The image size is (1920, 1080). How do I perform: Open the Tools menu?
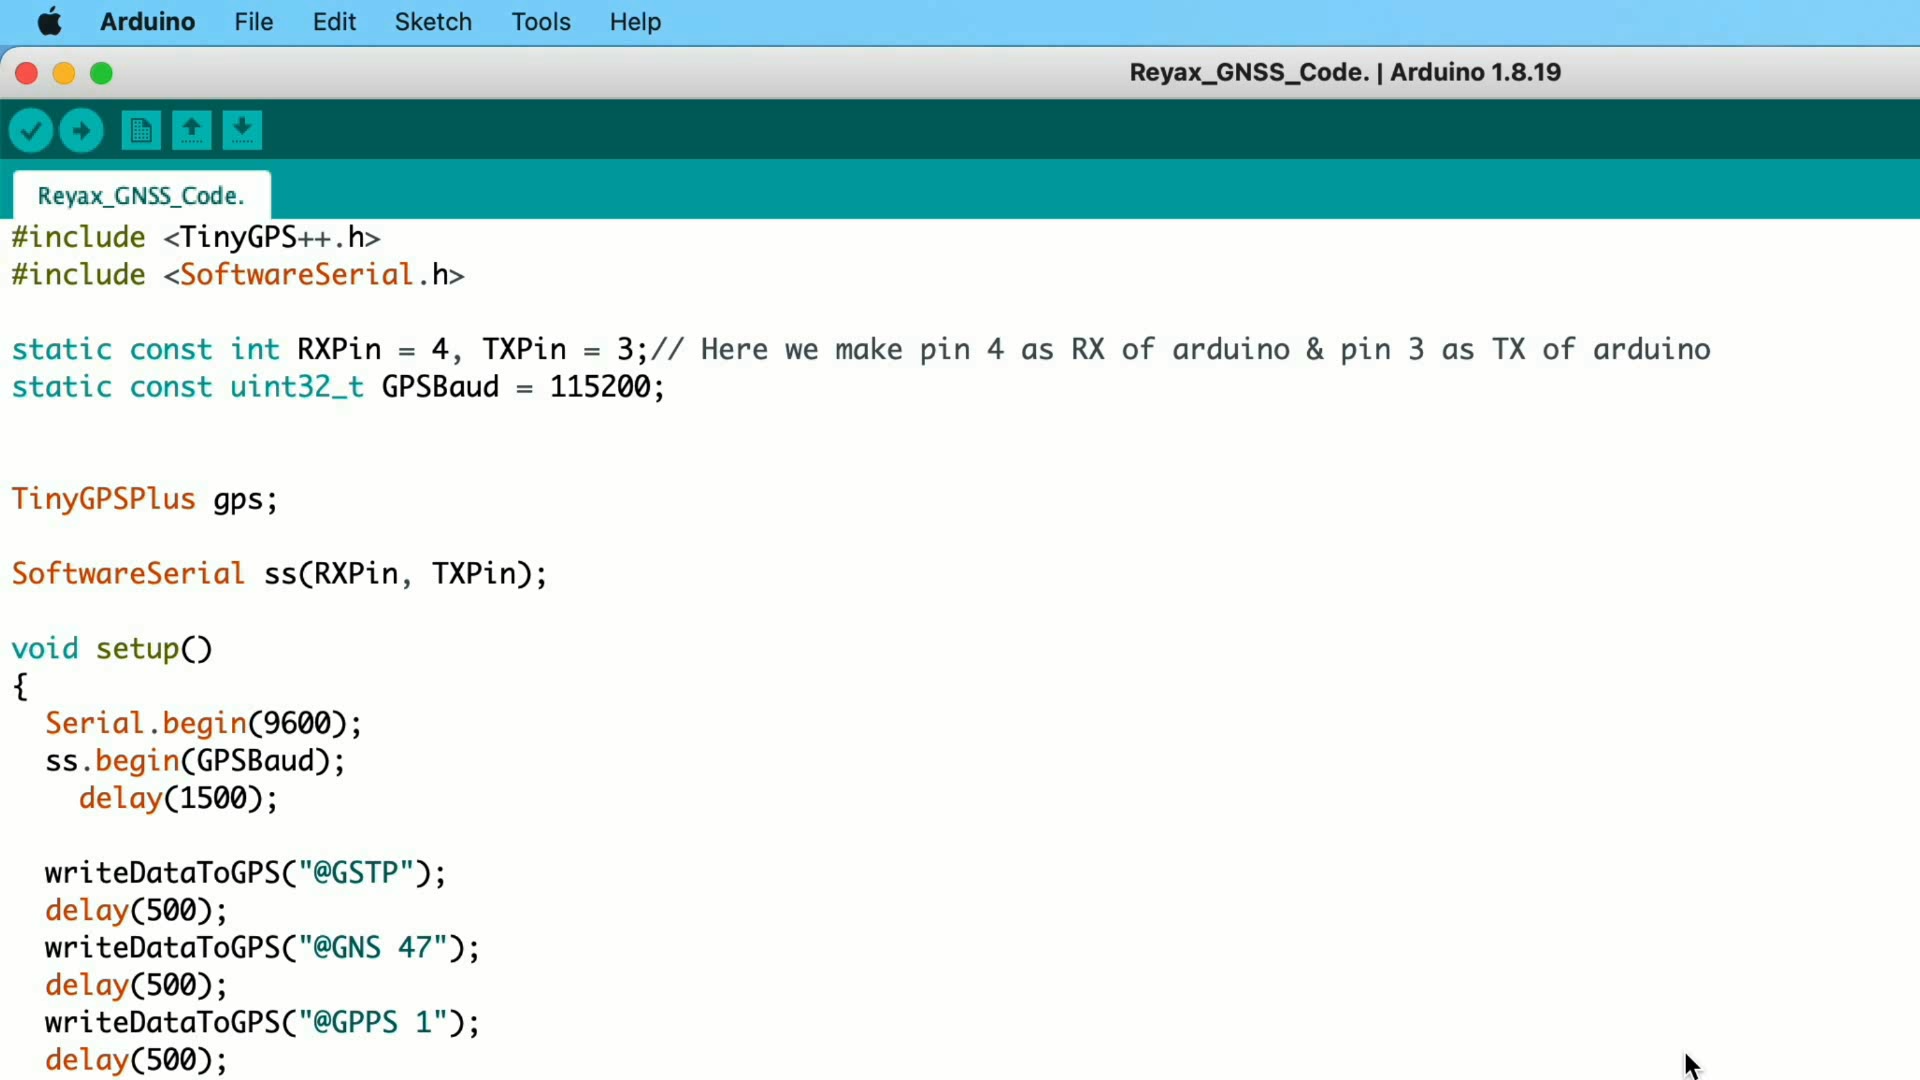click(541, 22)
